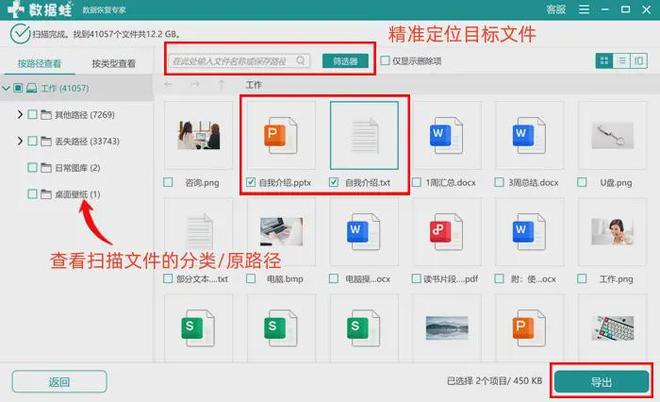This screenshot has width=660, height=402.
Task: Check the 工作.png checkbox
Action: (582, 278)
